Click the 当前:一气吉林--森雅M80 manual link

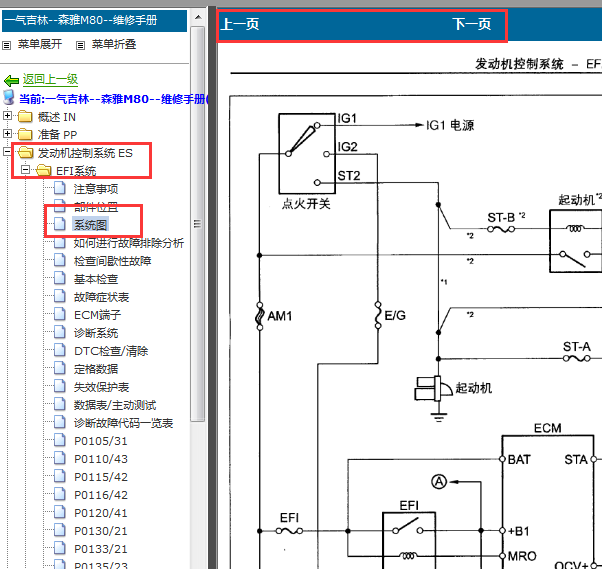113,99
